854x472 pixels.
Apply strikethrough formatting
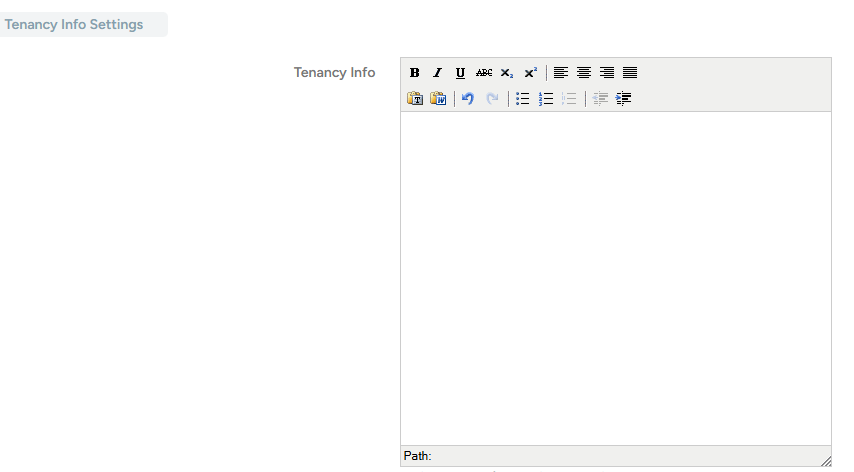point(484,73)
